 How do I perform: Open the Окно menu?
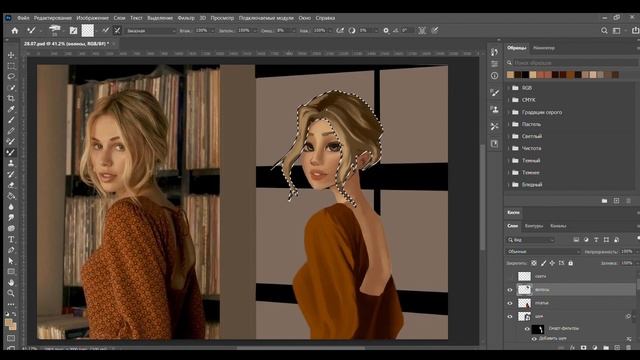click(304, 18)
